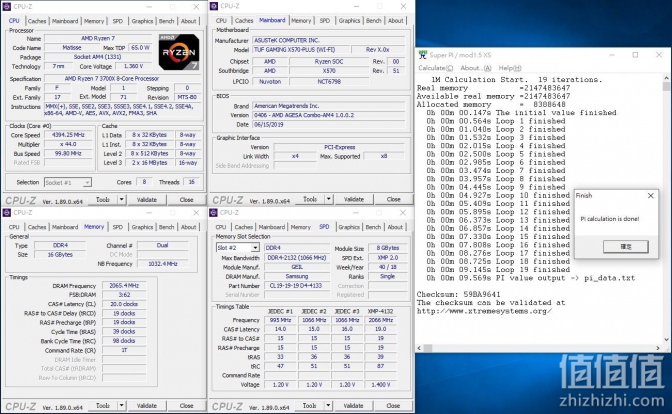Click Module Size 8 GBytes field
This screenshot has width=672, height=414.
point(387,248)
